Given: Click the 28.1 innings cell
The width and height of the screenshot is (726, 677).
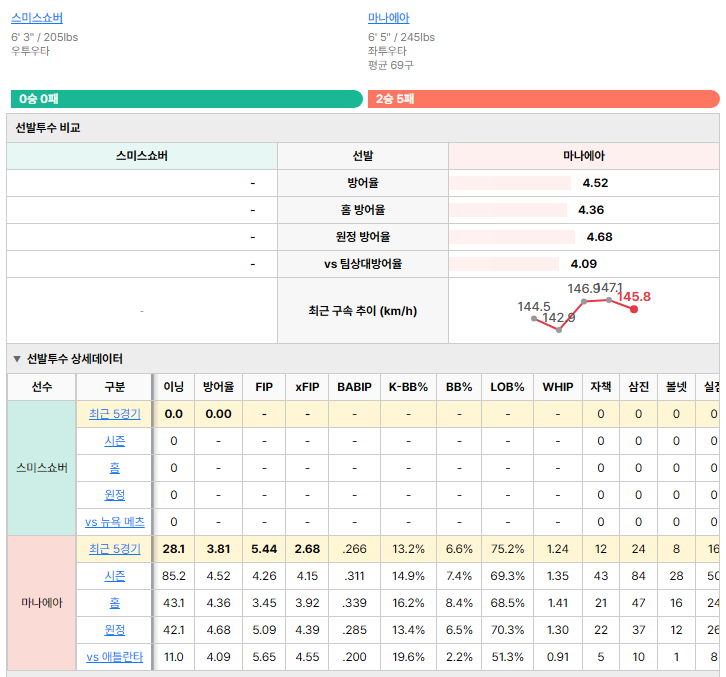Looking at the screenshot, I should coord(174,549).
